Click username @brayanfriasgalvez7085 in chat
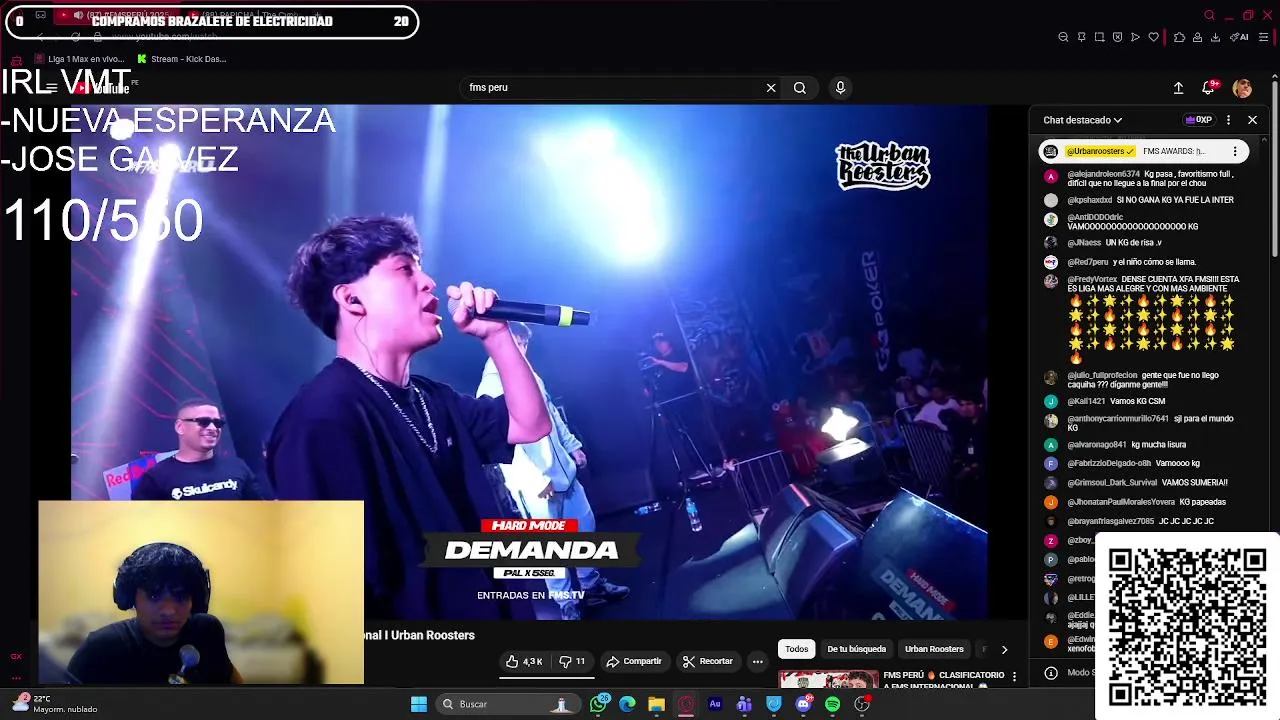The width and height of the screenshot is (1280, 720). (1111, 521)
